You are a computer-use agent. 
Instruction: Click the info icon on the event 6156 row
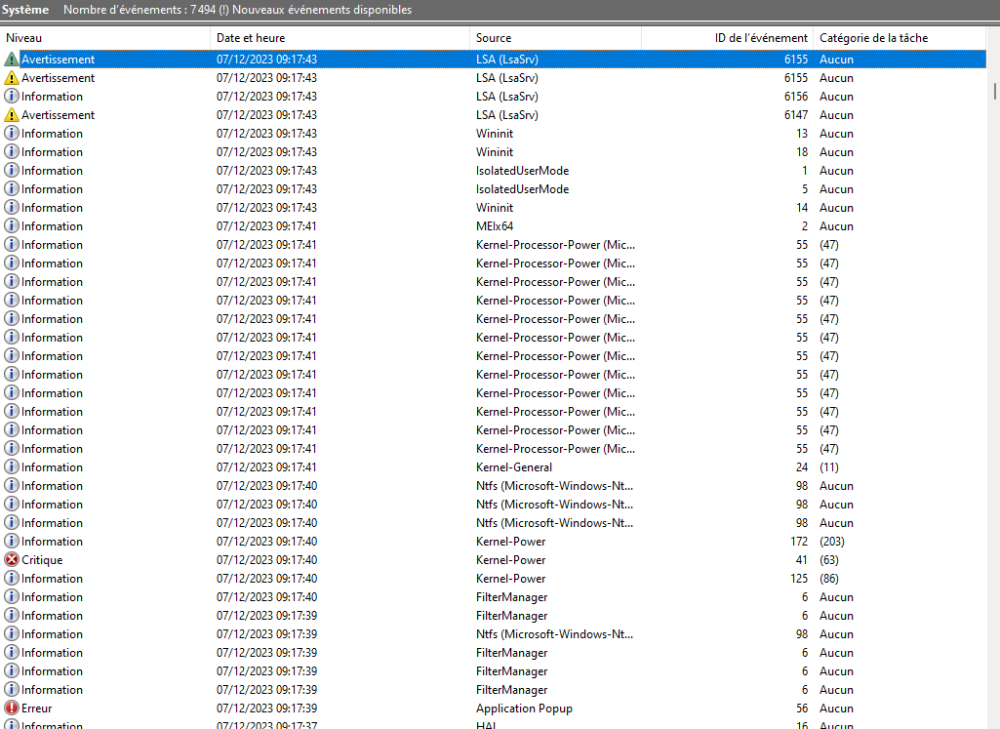[11, 96]
